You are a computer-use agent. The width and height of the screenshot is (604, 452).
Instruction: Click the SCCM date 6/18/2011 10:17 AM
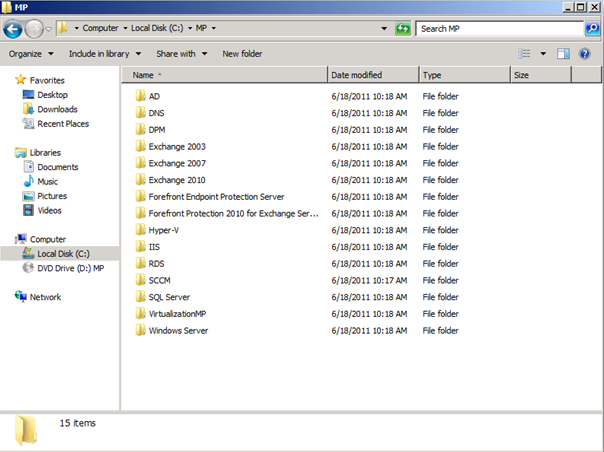click(369, 281)
